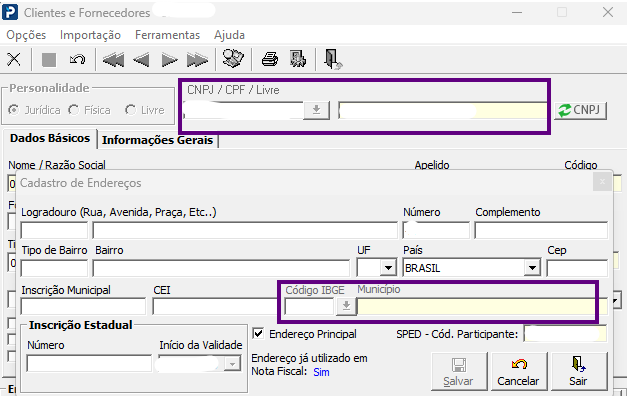Go to last record with double-right arrow

tap(197, 60)
